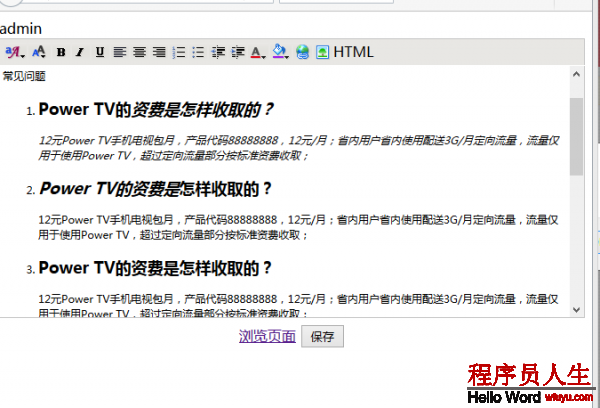Insert numbered list

tap(179, 52)
